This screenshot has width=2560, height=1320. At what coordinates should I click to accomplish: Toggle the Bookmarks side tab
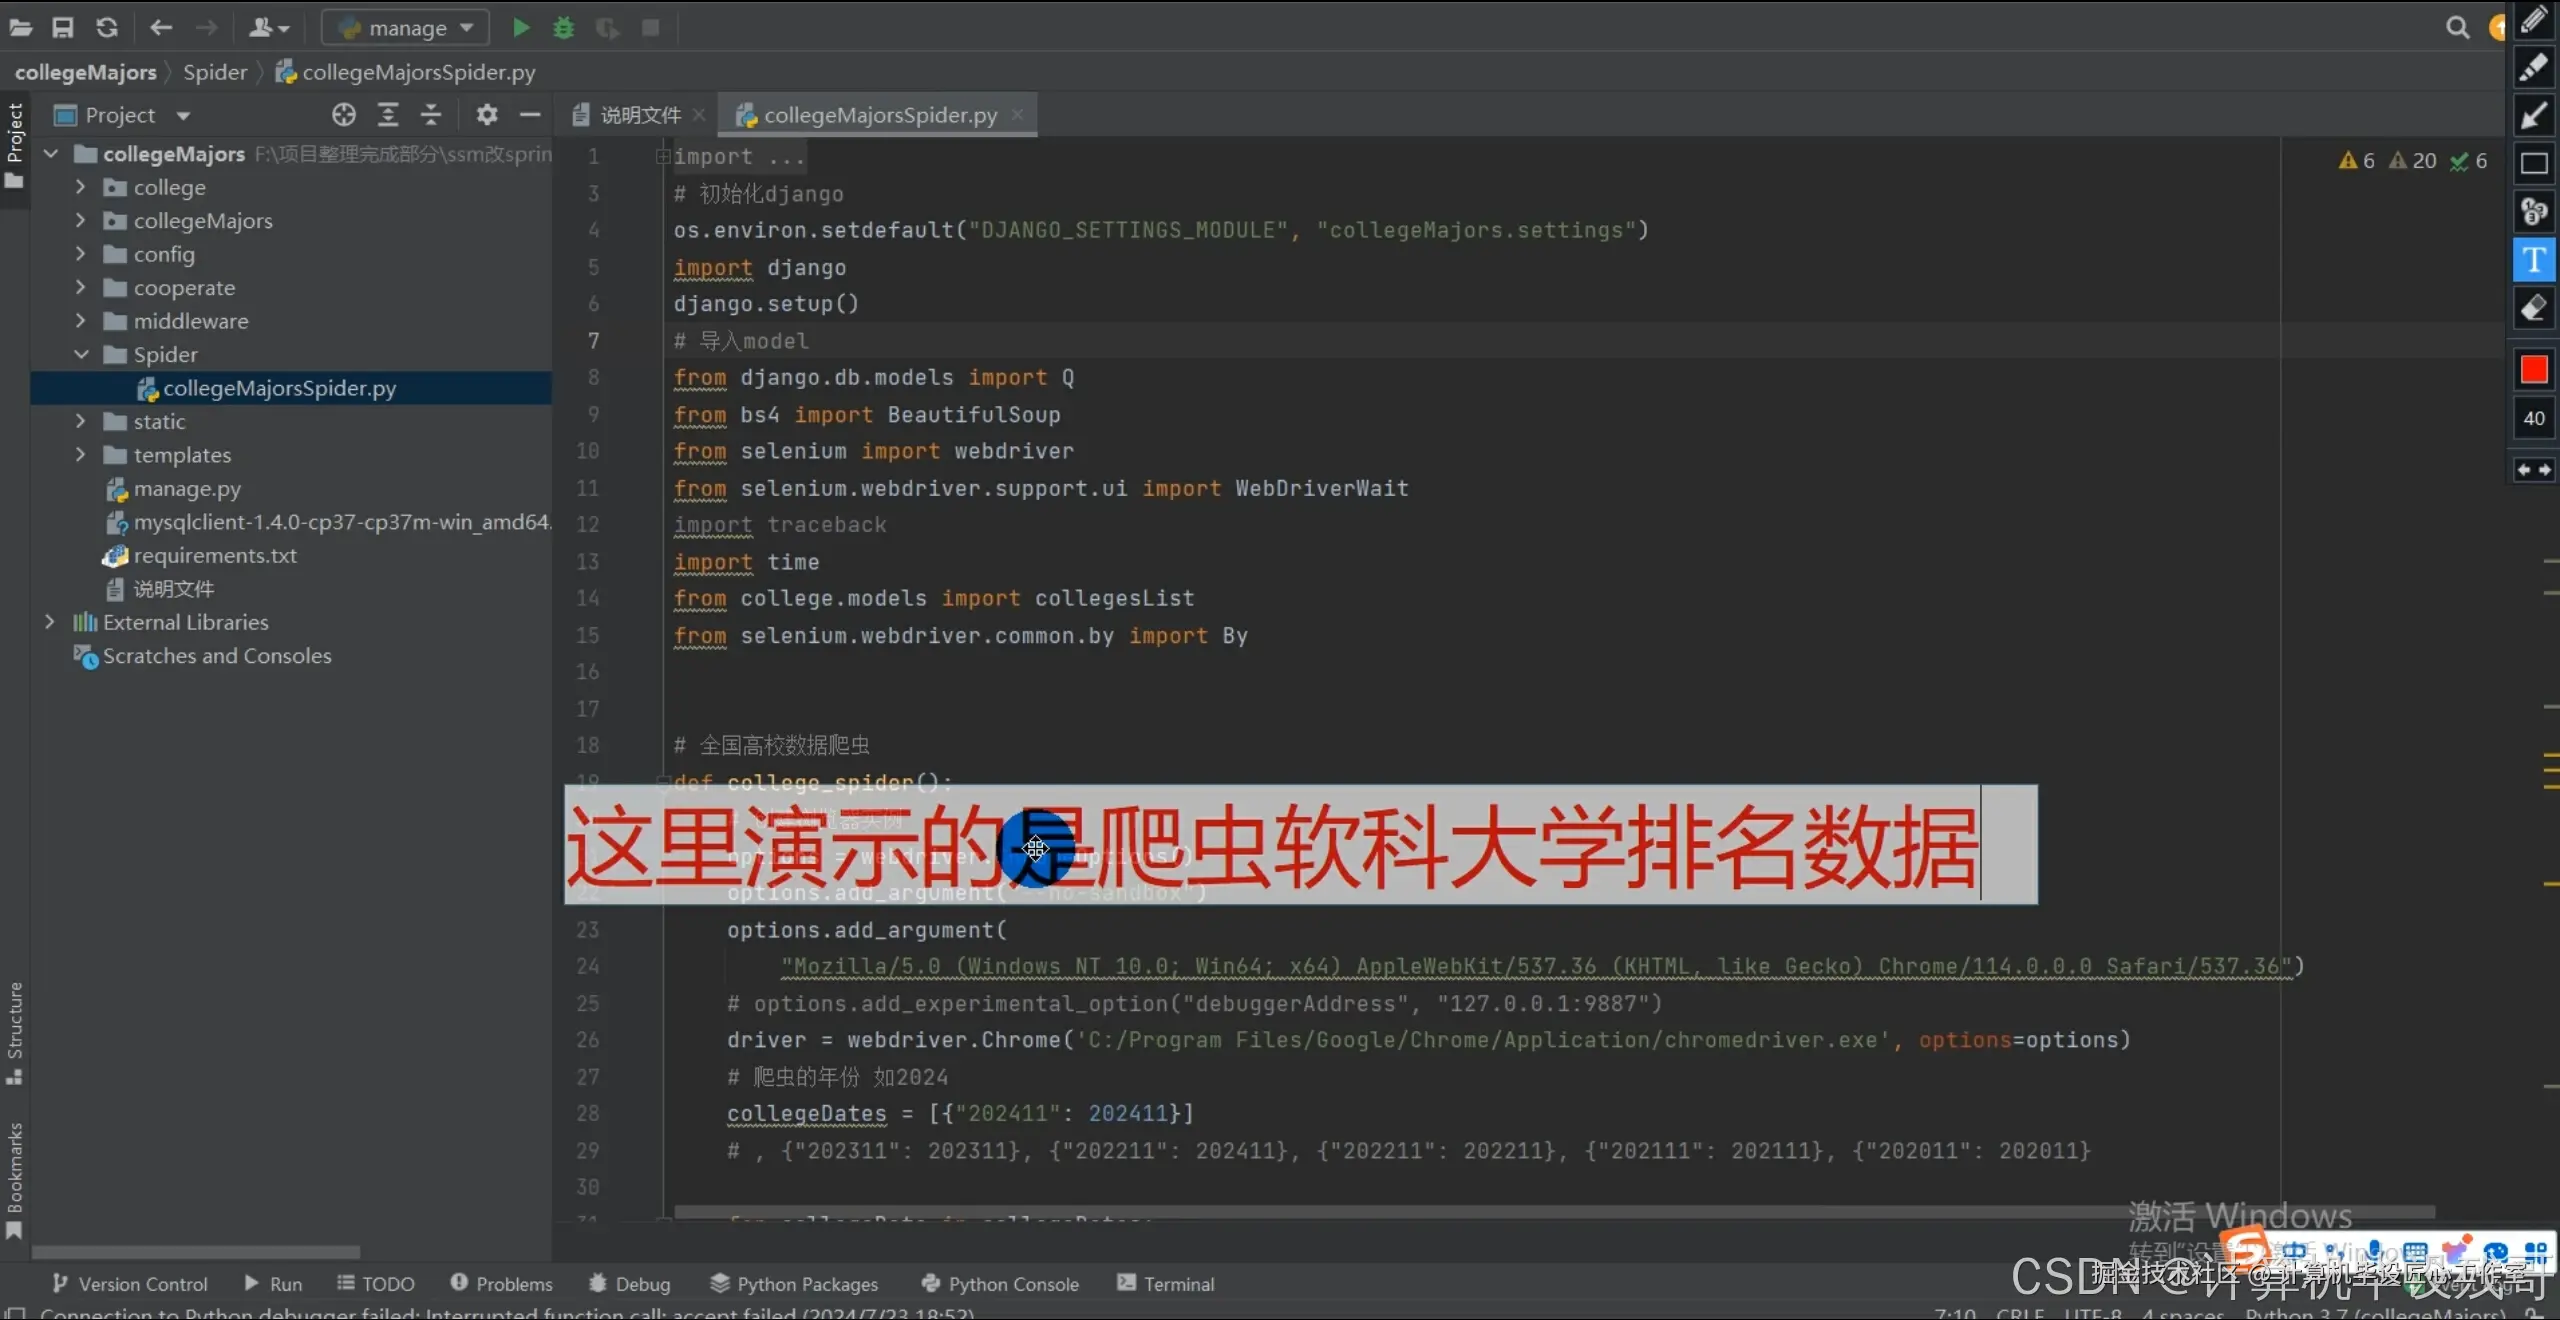pos(14,1180)
